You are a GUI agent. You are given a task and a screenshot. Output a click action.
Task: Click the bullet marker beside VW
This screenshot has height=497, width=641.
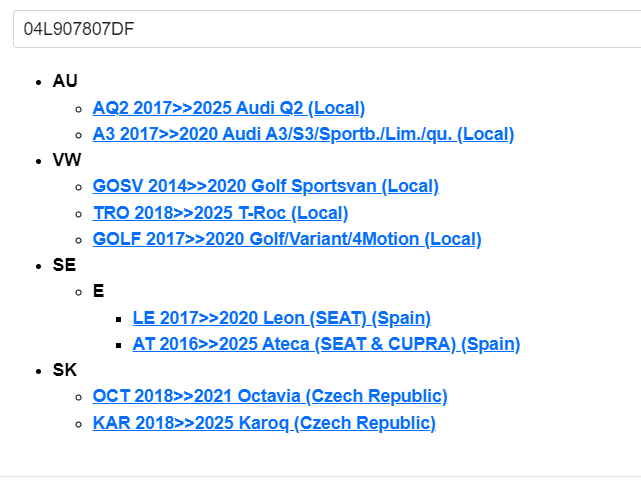click(38, 160)
